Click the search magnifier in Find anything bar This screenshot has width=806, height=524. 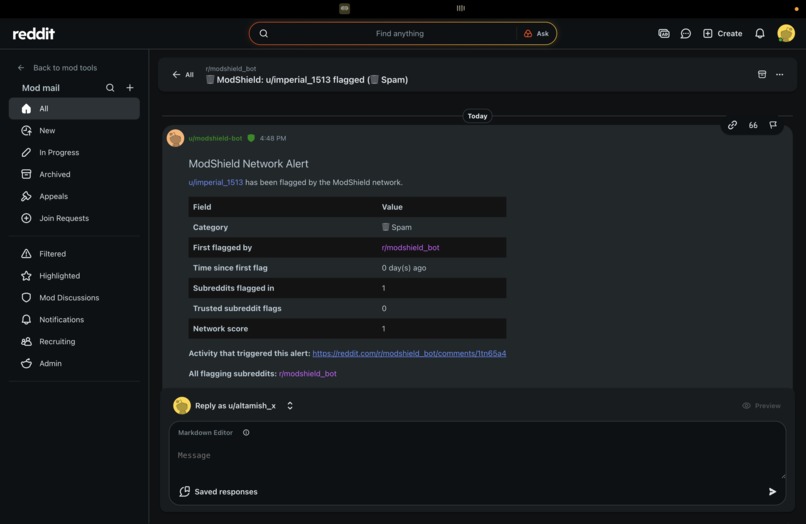[x=264, y=33]
